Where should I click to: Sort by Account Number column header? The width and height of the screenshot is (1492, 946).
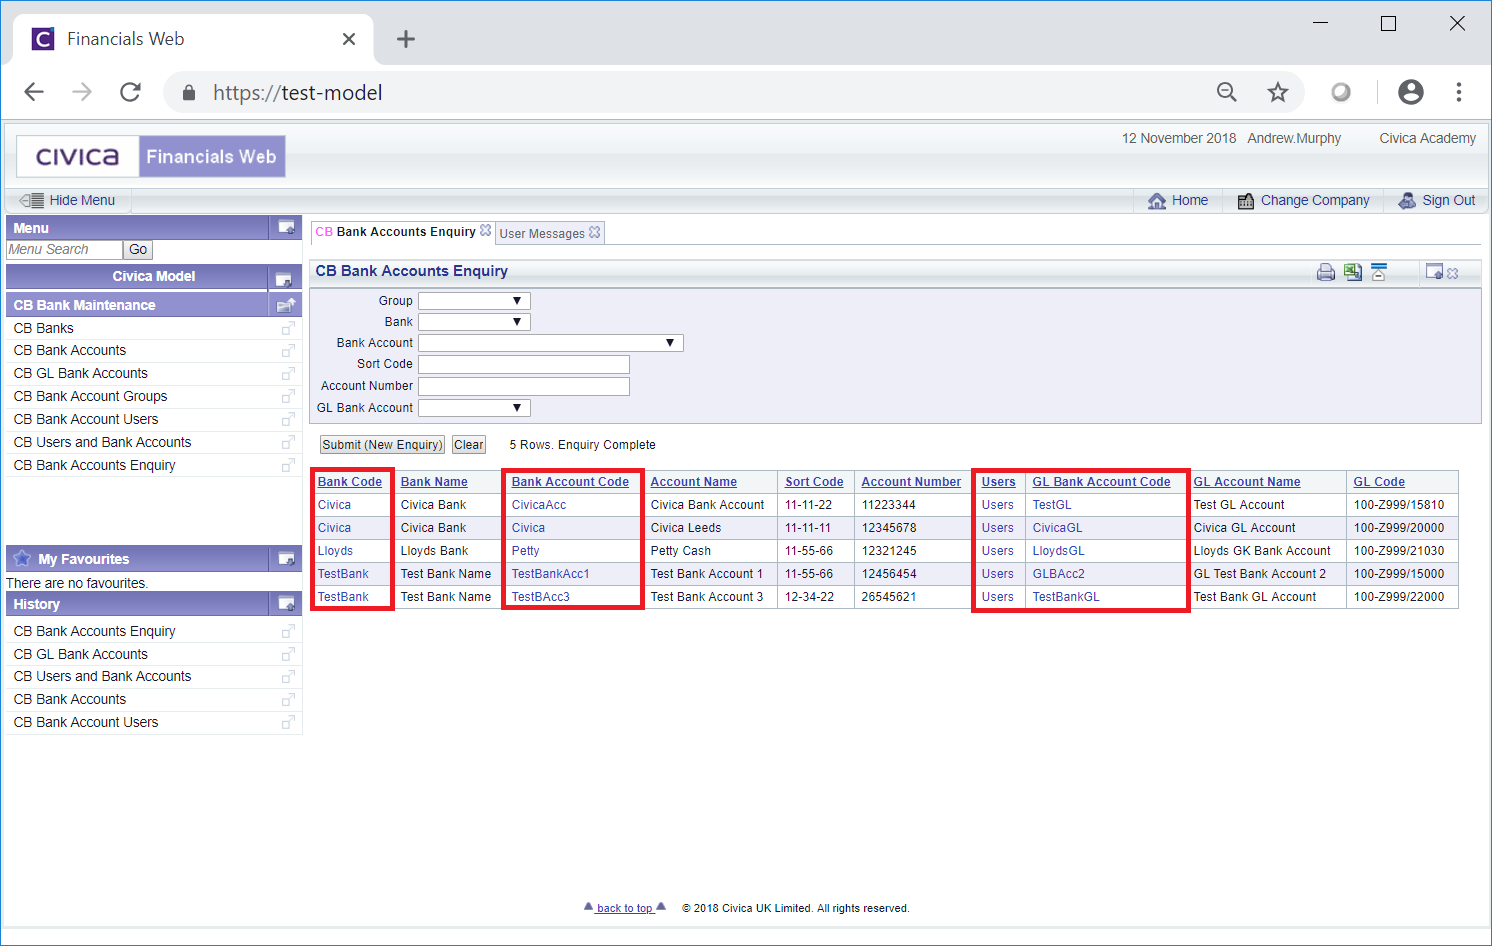(x=911, y=482)
